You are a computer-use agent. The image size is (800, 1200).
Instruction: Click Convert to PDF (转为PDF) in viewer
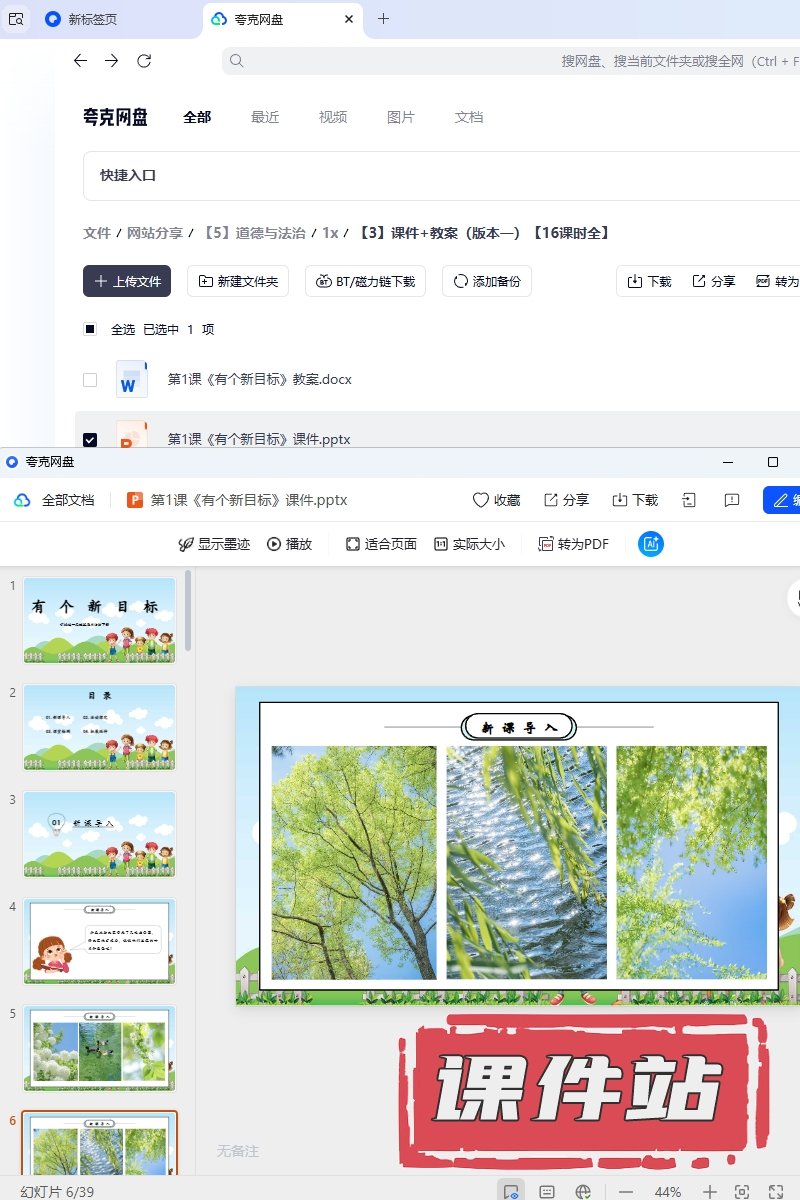tap(573, 544)
